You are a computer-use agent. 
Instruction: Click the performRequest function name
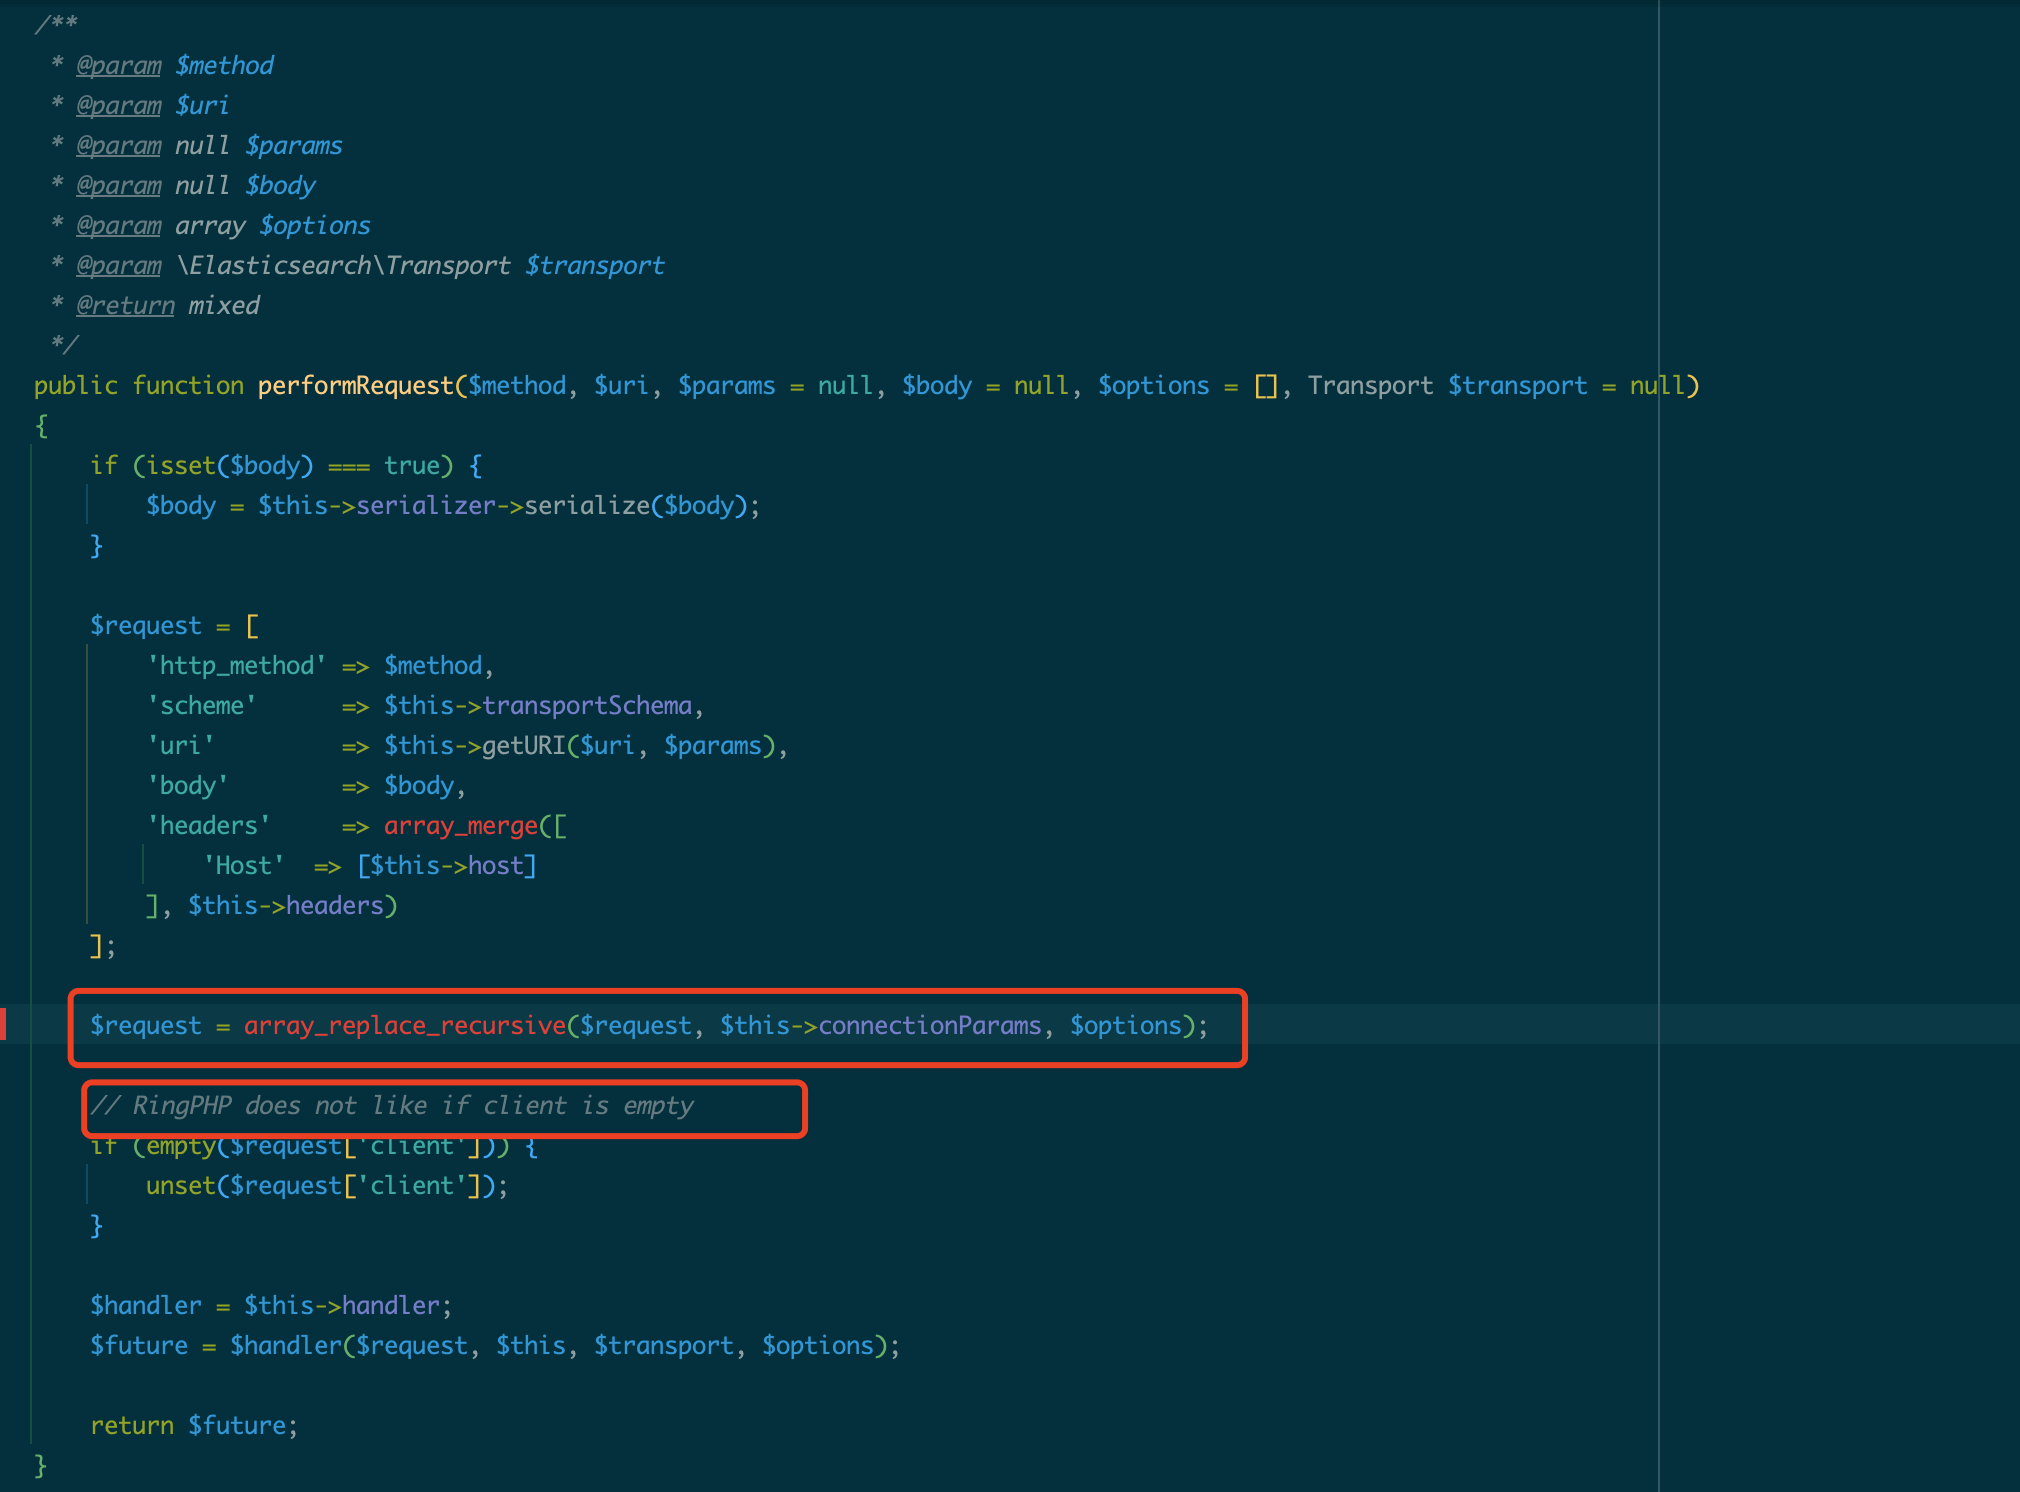(x=356, y=386)
